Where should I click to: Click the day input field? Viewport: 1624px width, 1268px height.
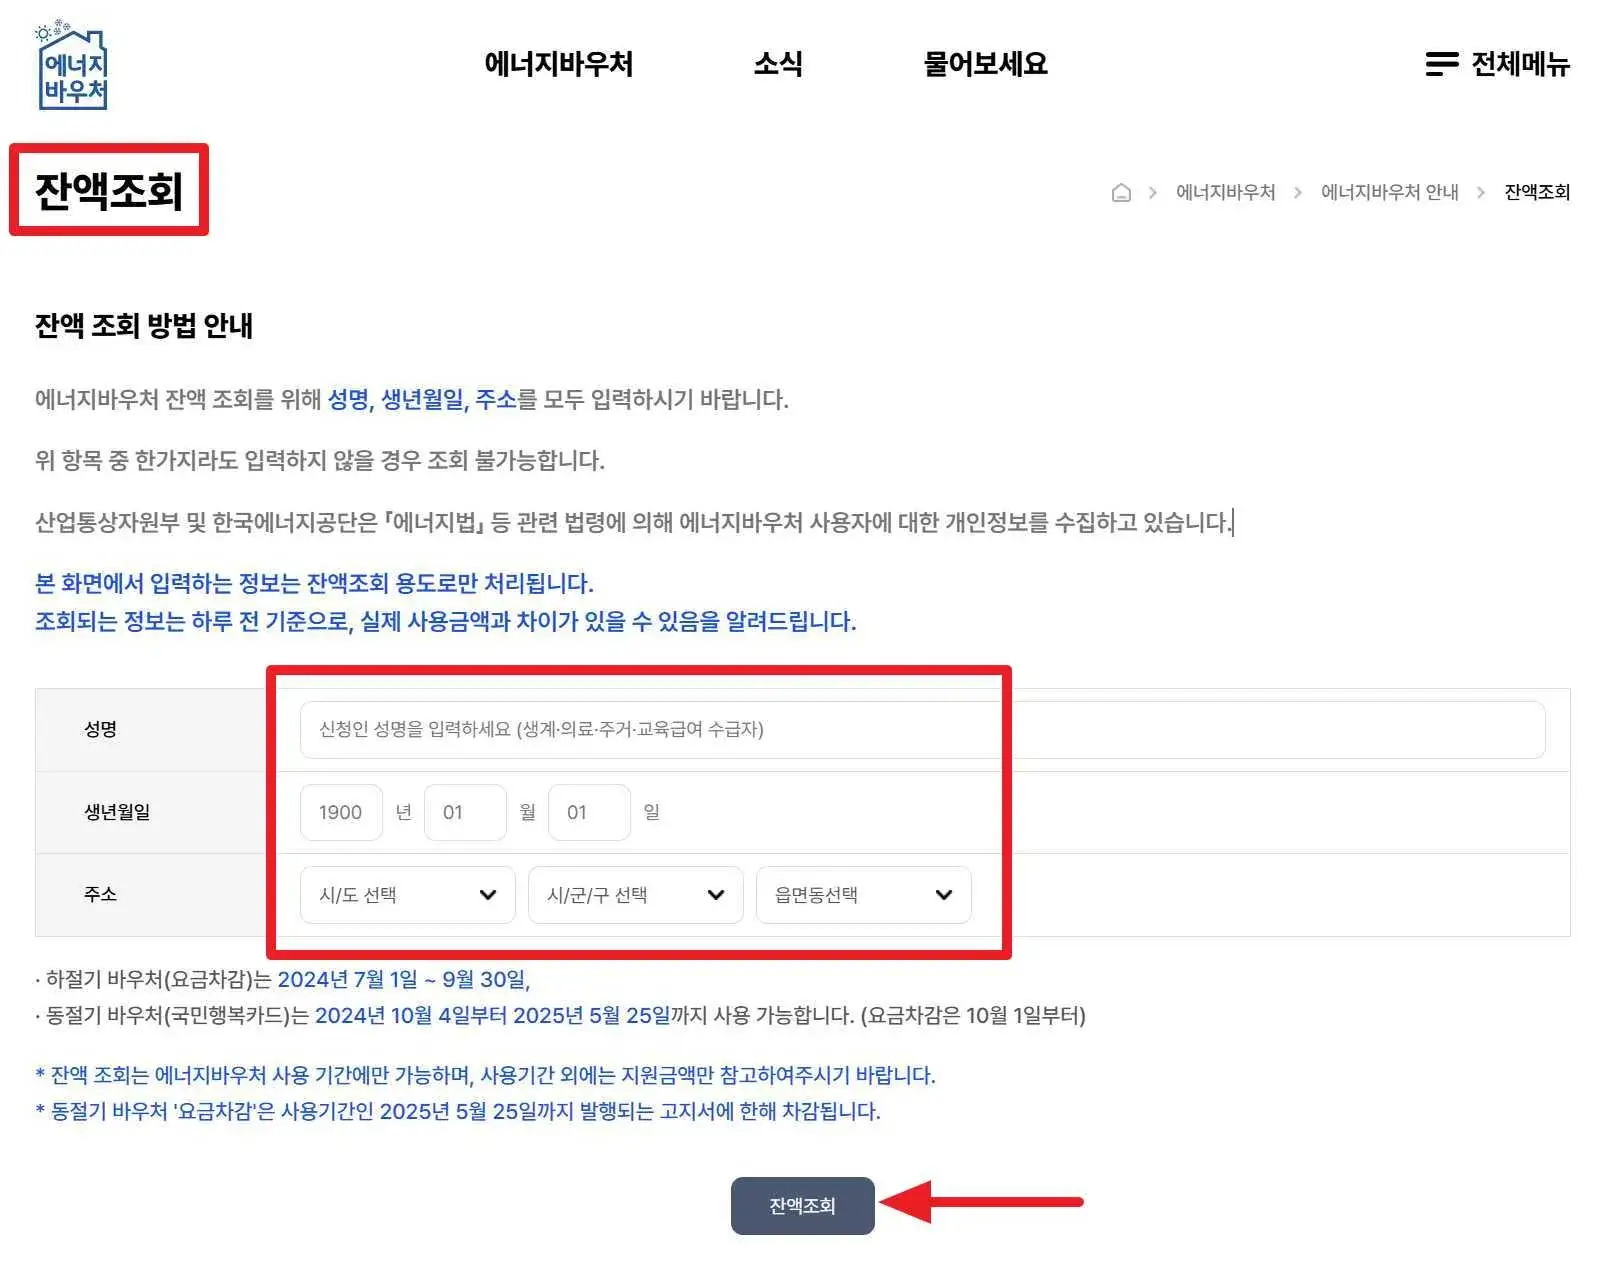(589, 812)
